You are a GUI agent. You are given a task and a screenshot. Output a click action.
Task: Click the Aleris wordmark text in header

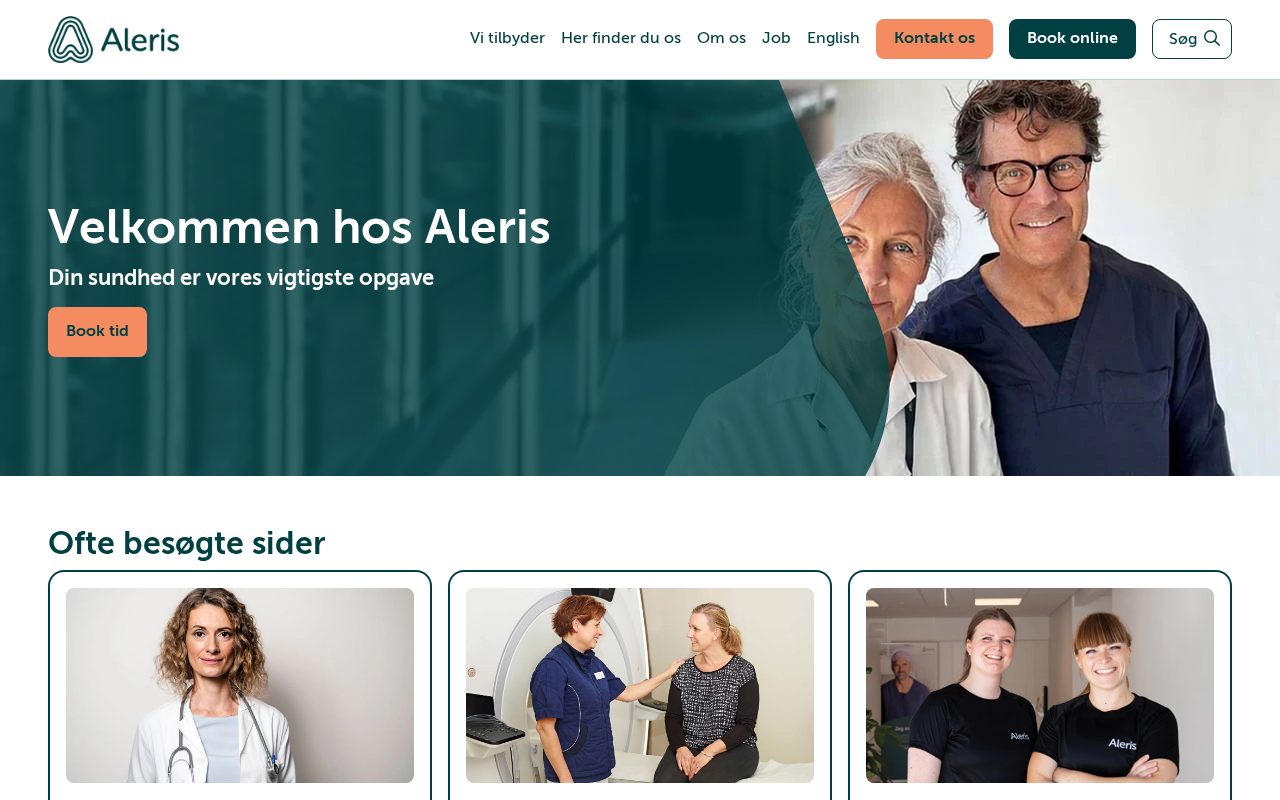(x=140, y=40)
